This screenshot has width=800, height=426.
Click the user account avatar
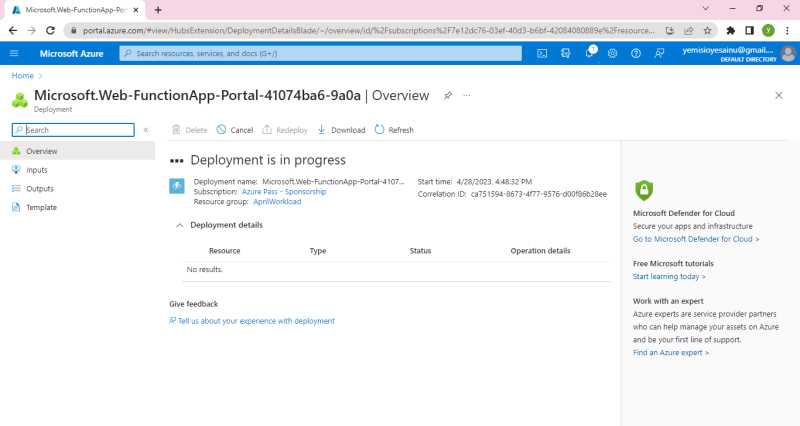pyautogui.click(x=788, y=53)
